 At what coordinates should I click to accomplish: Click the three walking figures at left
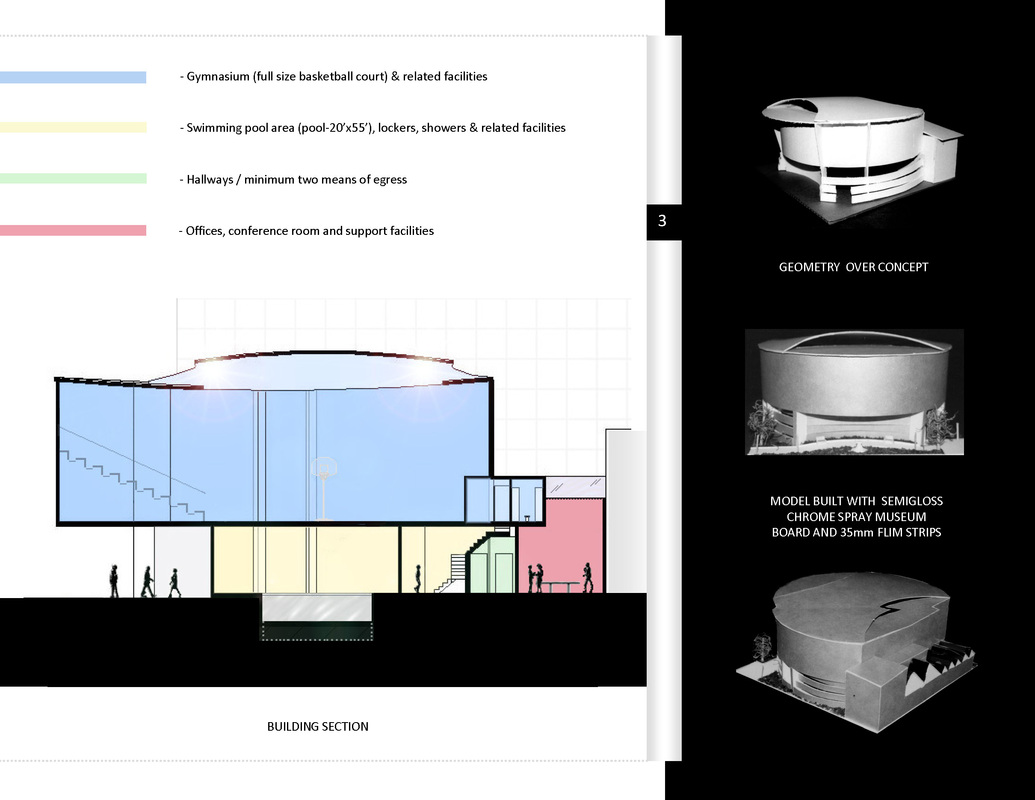[145, 582]
